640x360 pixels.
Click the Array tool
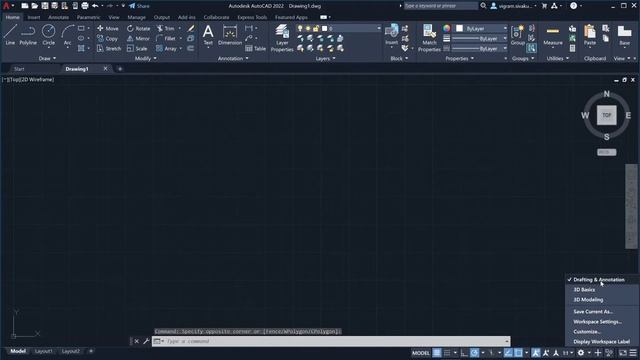(166, 49)
